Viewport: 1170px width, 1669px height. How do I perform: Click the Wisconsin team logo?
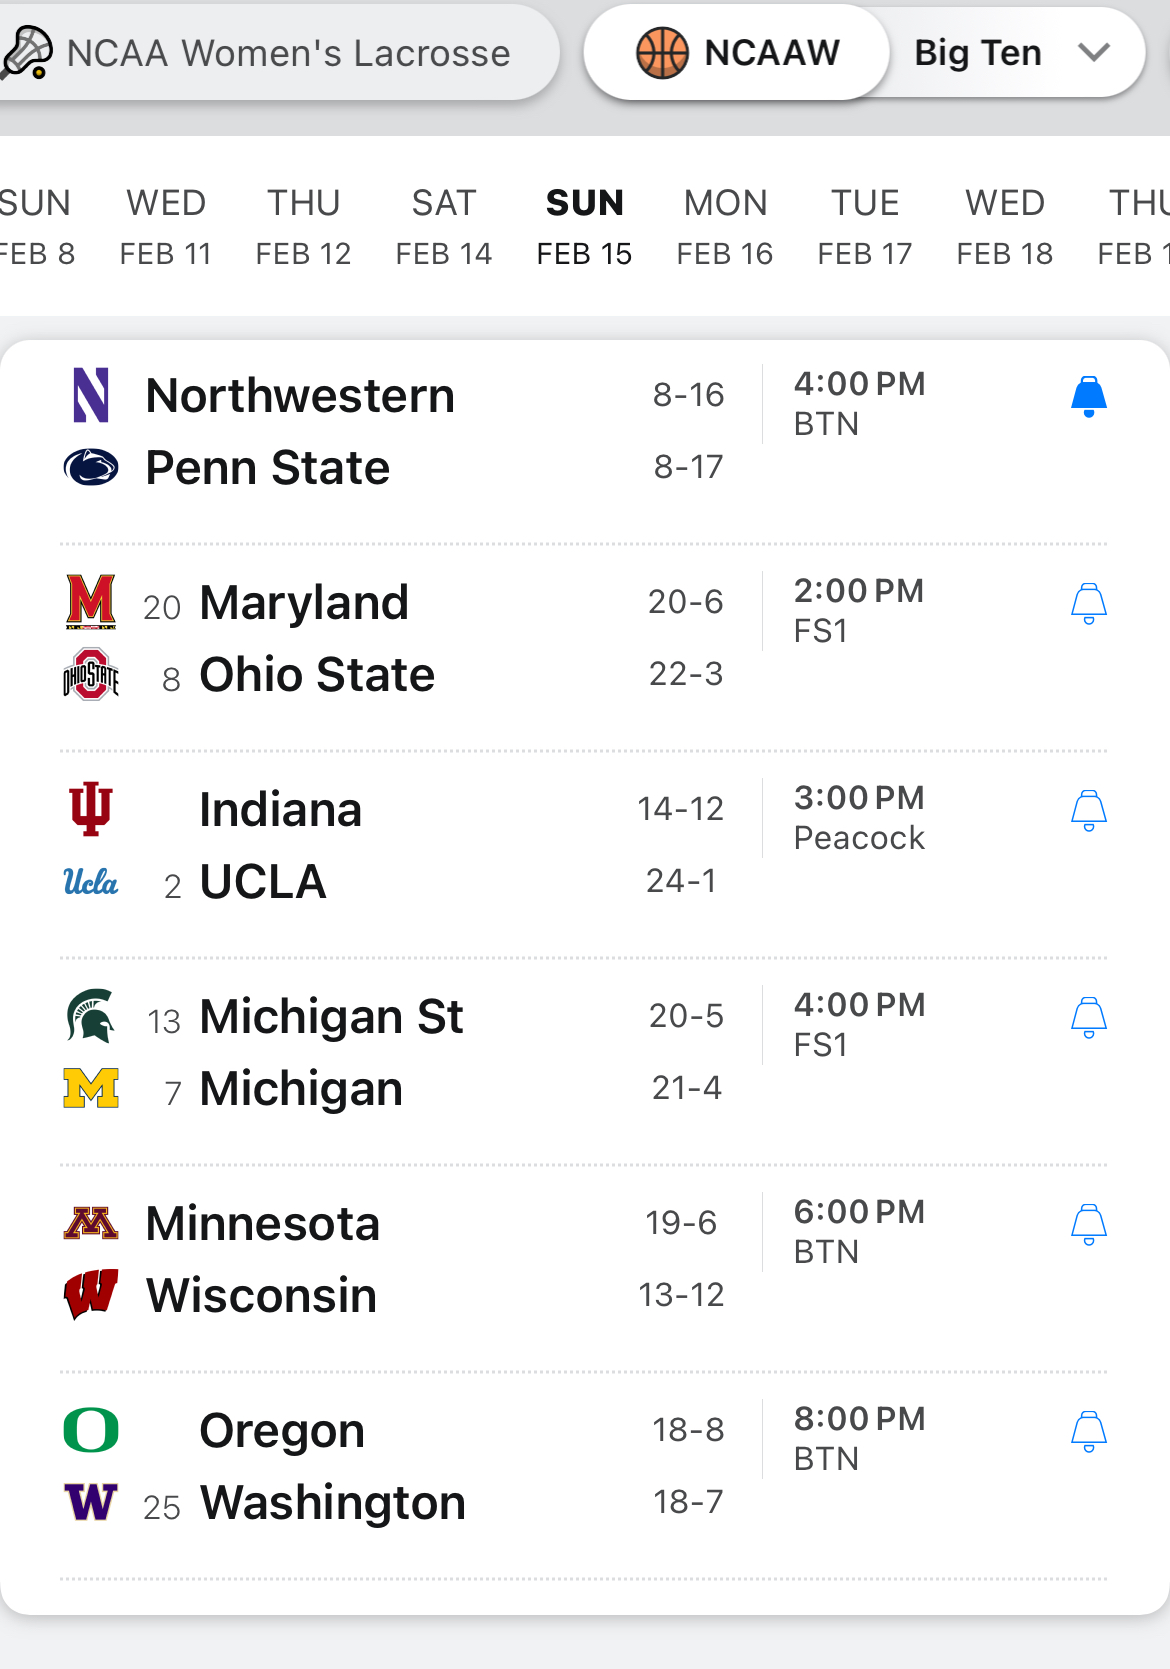coord(91,1295)
